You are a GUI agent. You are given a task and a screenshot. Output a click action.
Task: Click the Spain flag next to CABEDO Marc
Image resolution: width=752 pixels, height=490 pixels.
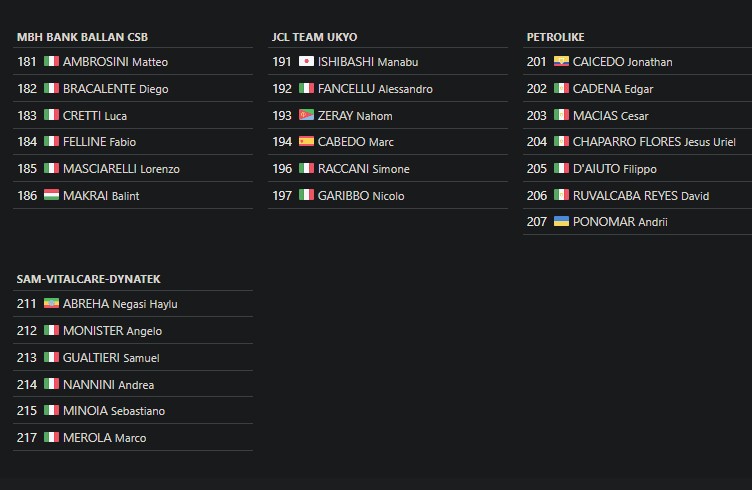point(306,141)
